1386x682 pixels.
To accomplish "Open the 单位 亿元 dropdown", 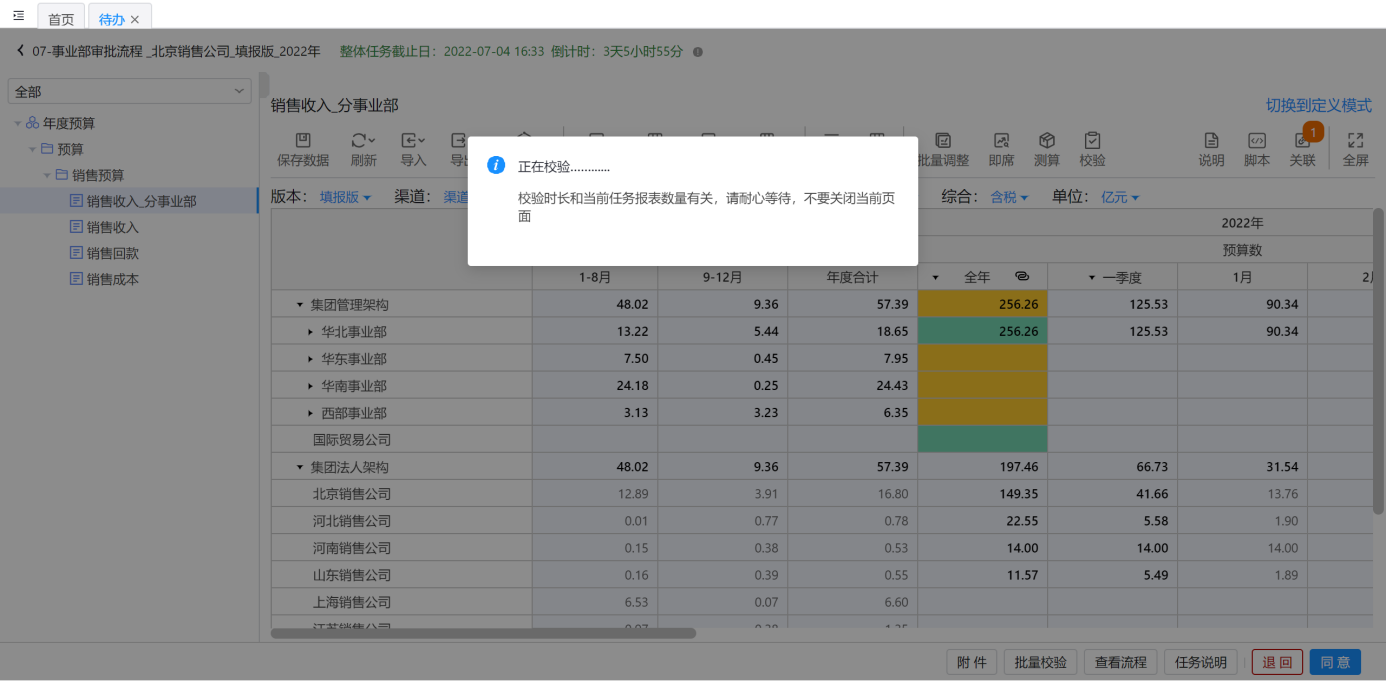I will [x=1120, y=198].
